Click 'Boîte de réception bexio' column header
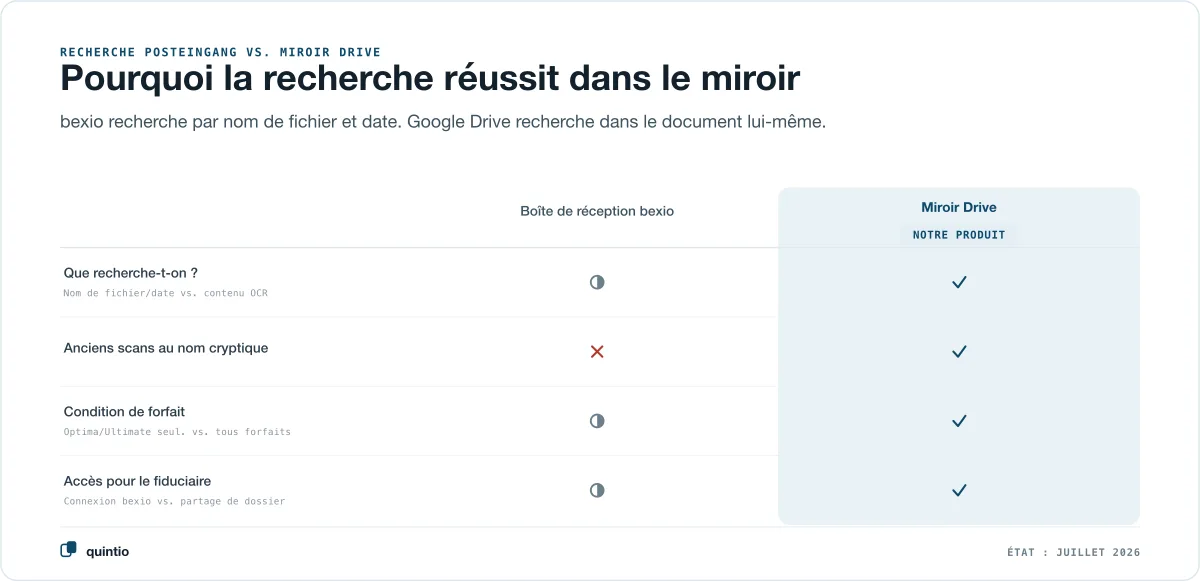The image size is (1200, 582). (597, 211)
